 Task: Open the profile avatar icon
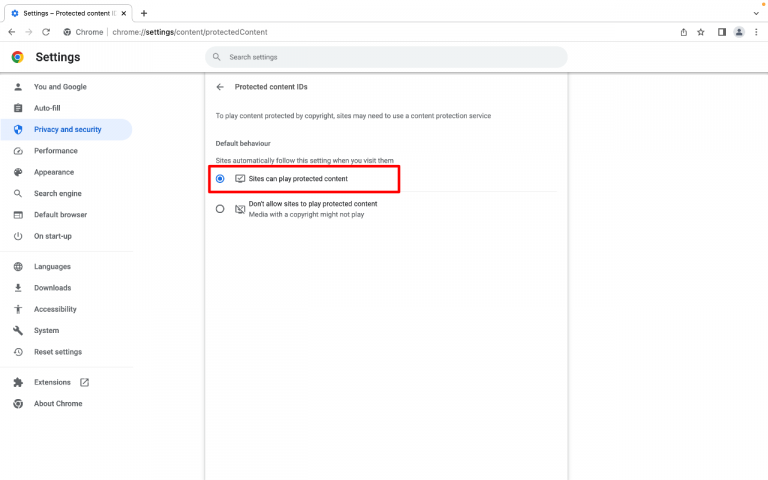pos(739,32)
